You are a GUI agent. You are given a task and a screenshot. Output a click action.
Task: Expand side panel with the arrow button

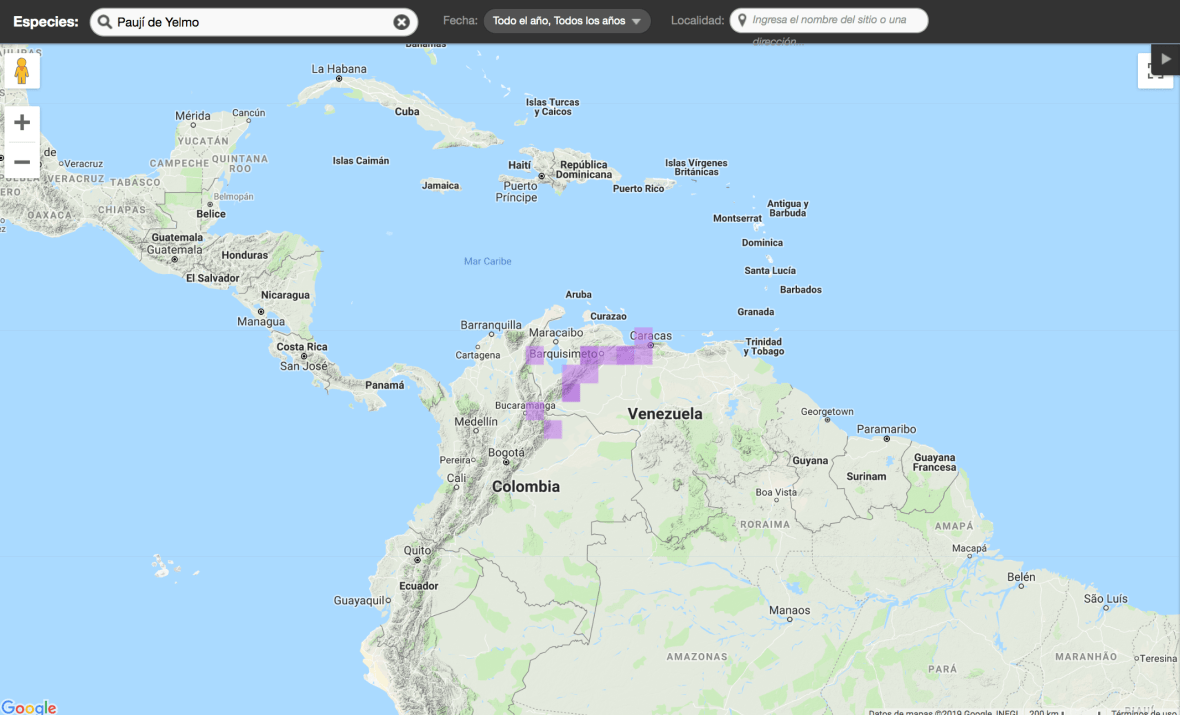[1166, 59]
